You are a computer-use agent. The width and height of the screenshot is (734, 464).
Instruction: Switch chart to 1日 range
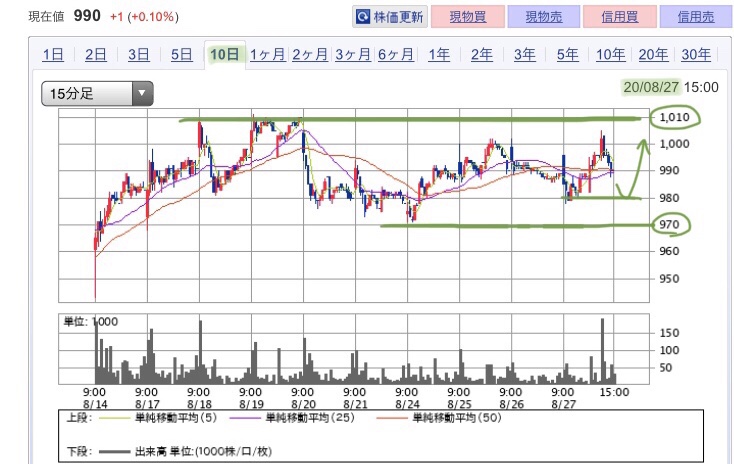pyautogui.click(x=53, y=55)
